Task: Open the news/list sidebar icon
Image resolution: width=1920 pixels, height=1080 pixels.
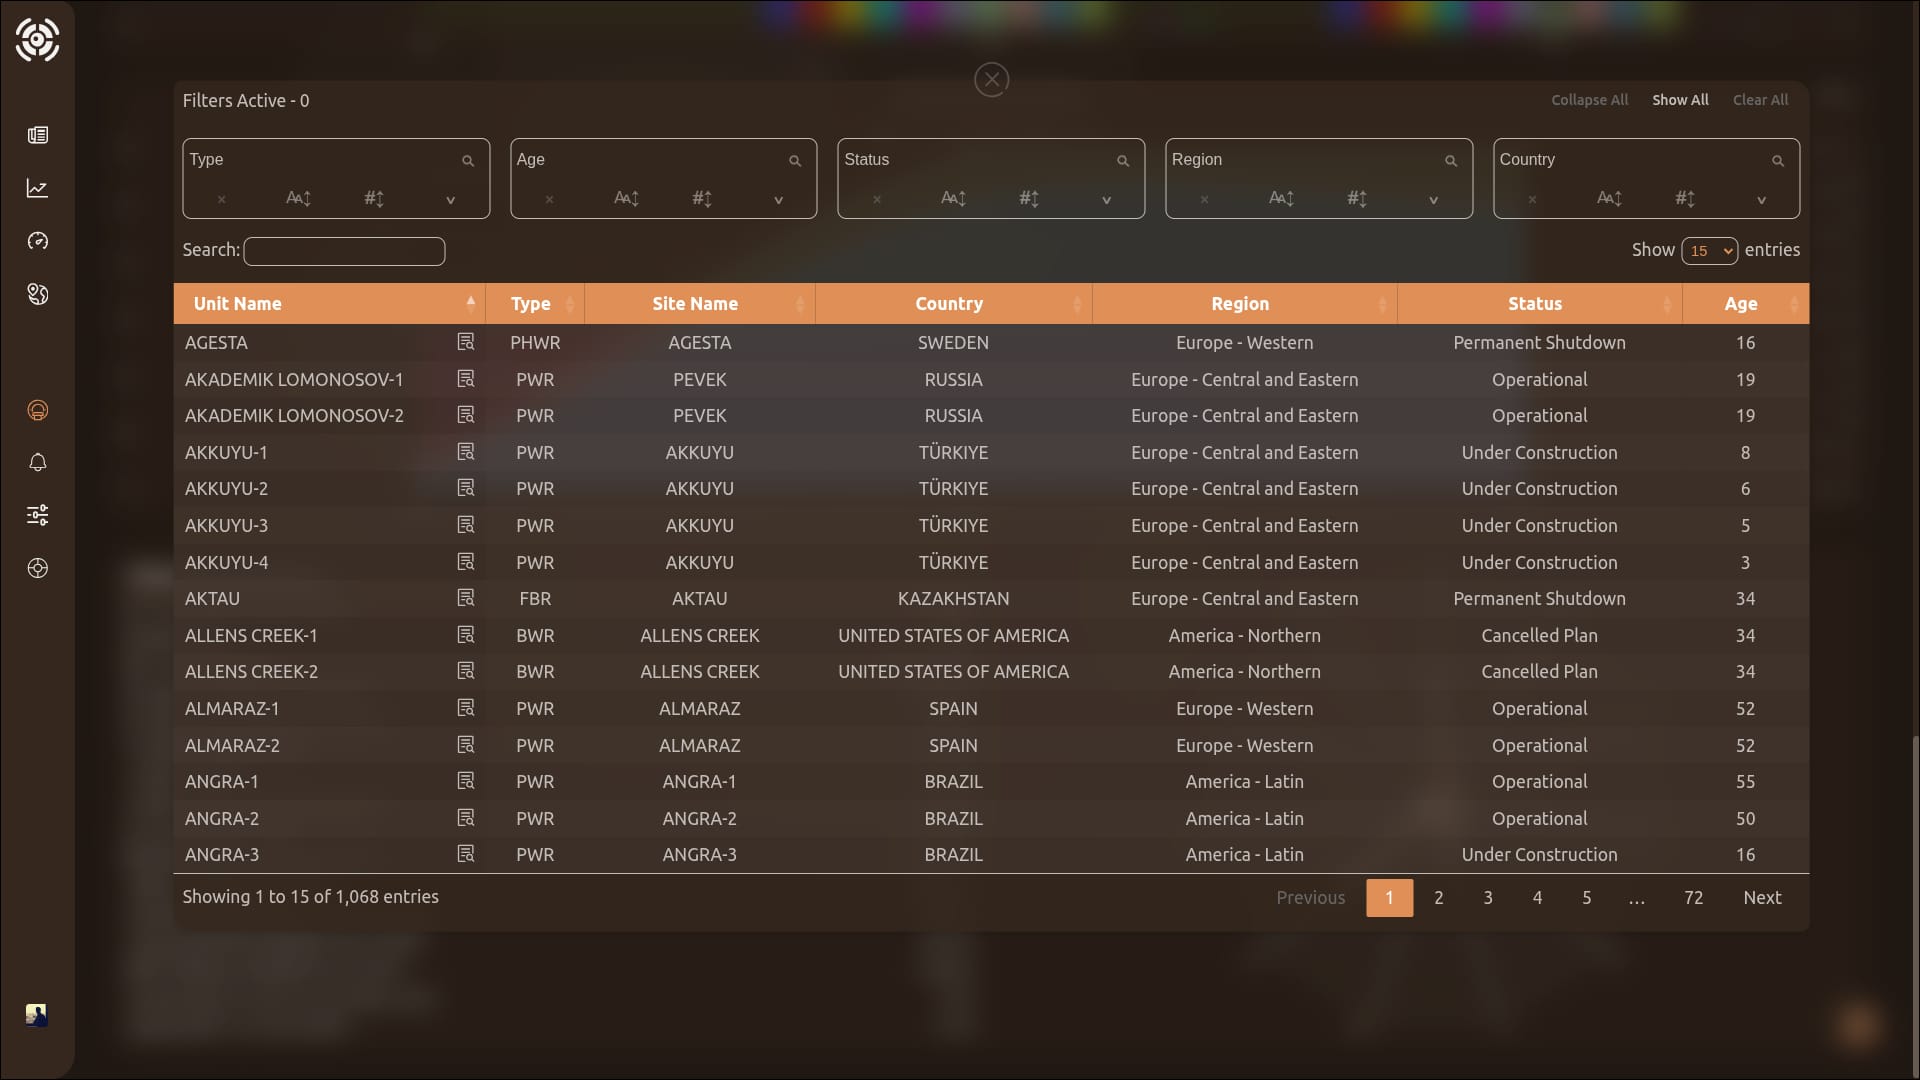Action: pos(38,135)
